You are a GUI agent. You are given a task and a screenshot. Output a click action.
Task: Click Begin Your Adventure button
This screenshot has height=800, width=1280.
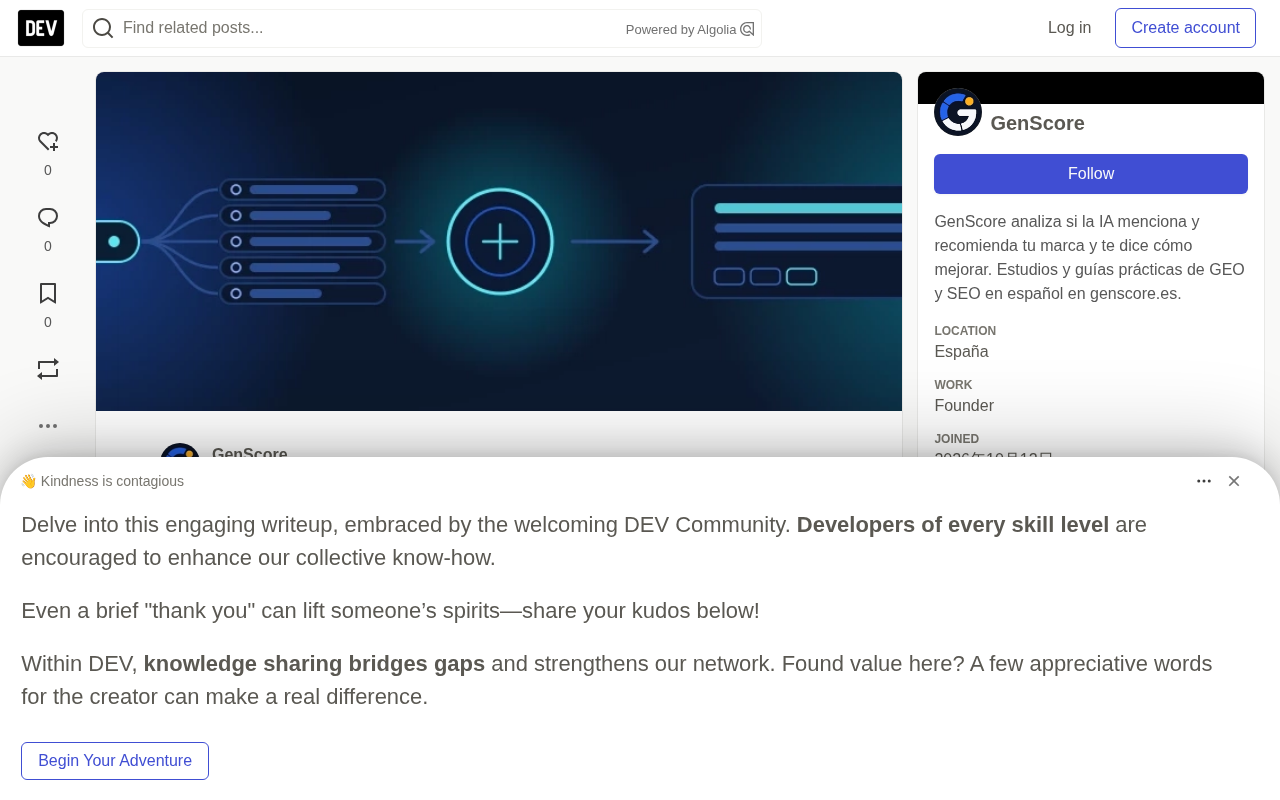click(x=115, y=761)
